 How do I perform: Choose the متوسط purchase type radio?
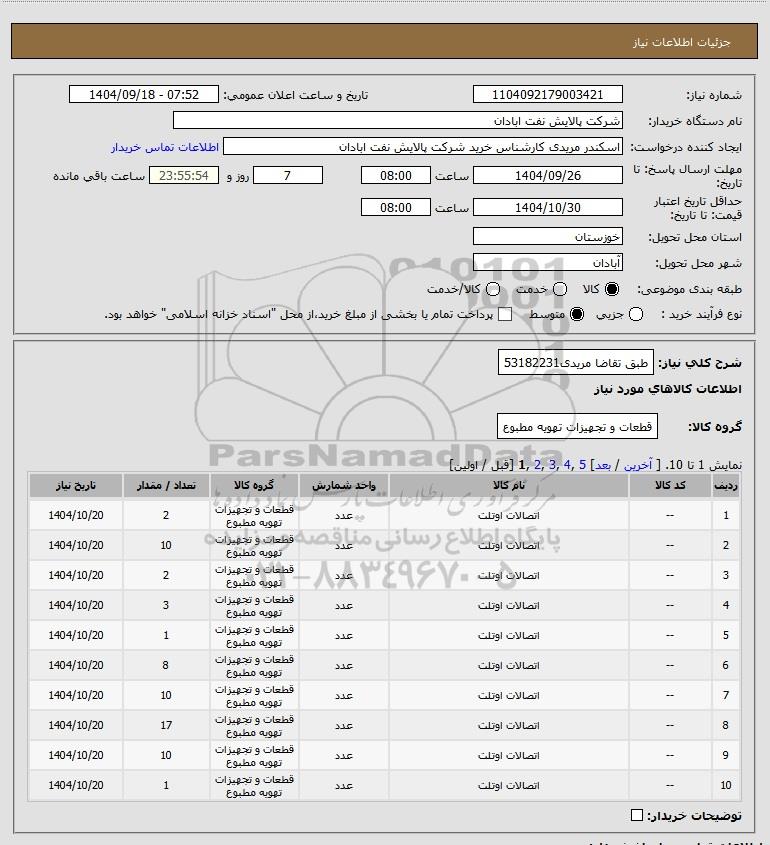coord(577,314)
